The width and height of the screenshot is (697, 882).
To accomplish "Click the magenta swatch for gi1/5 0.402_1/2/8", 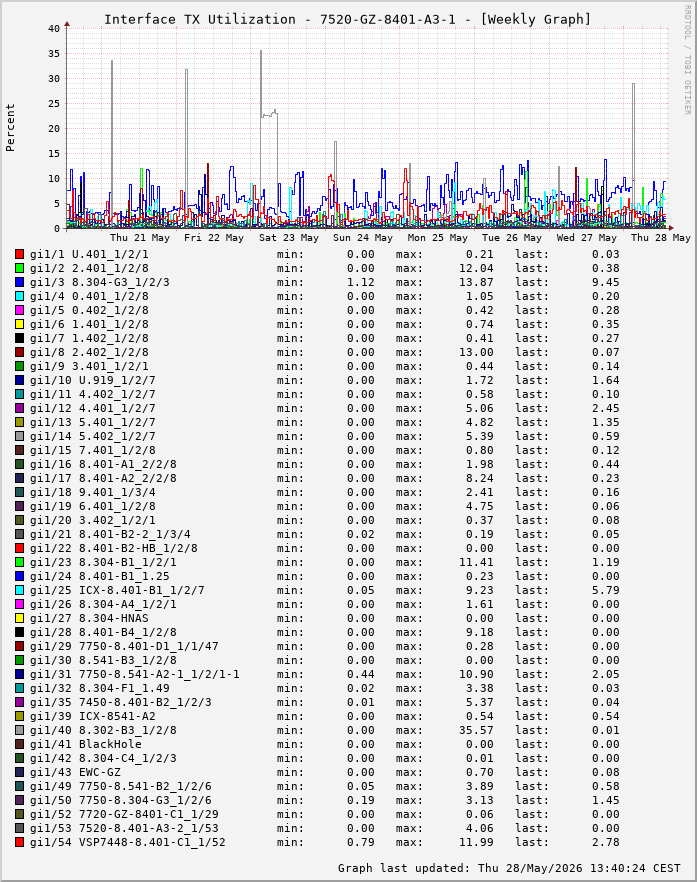I will 20,310.
